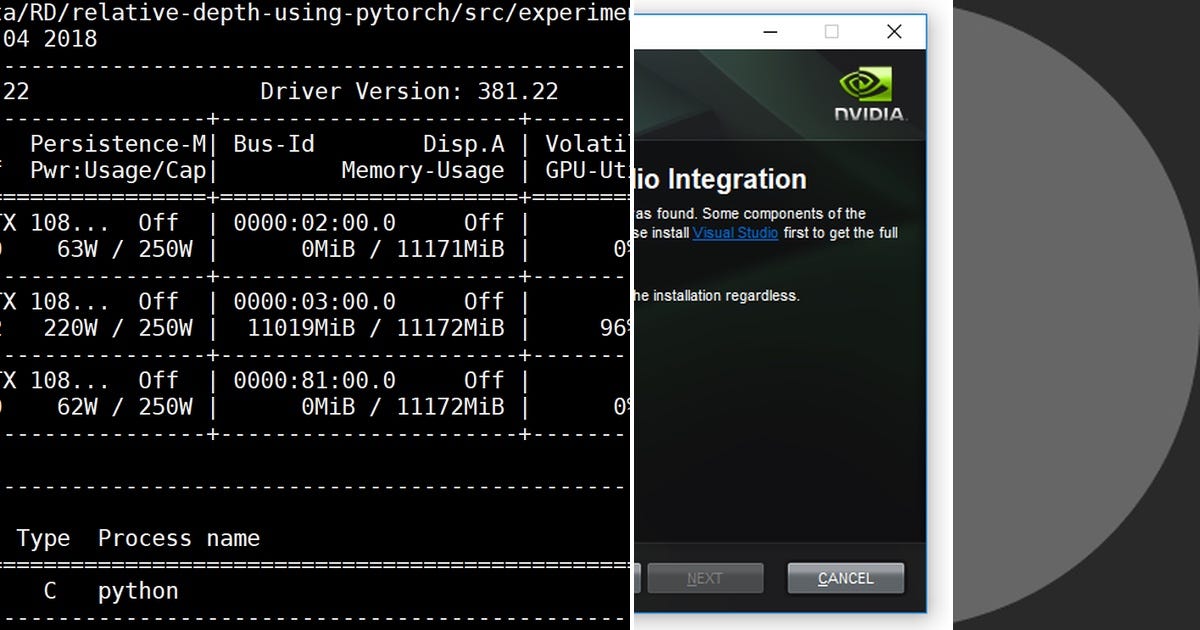Click the 'Bus-Id' header in terminal

(x=274, y=144)
